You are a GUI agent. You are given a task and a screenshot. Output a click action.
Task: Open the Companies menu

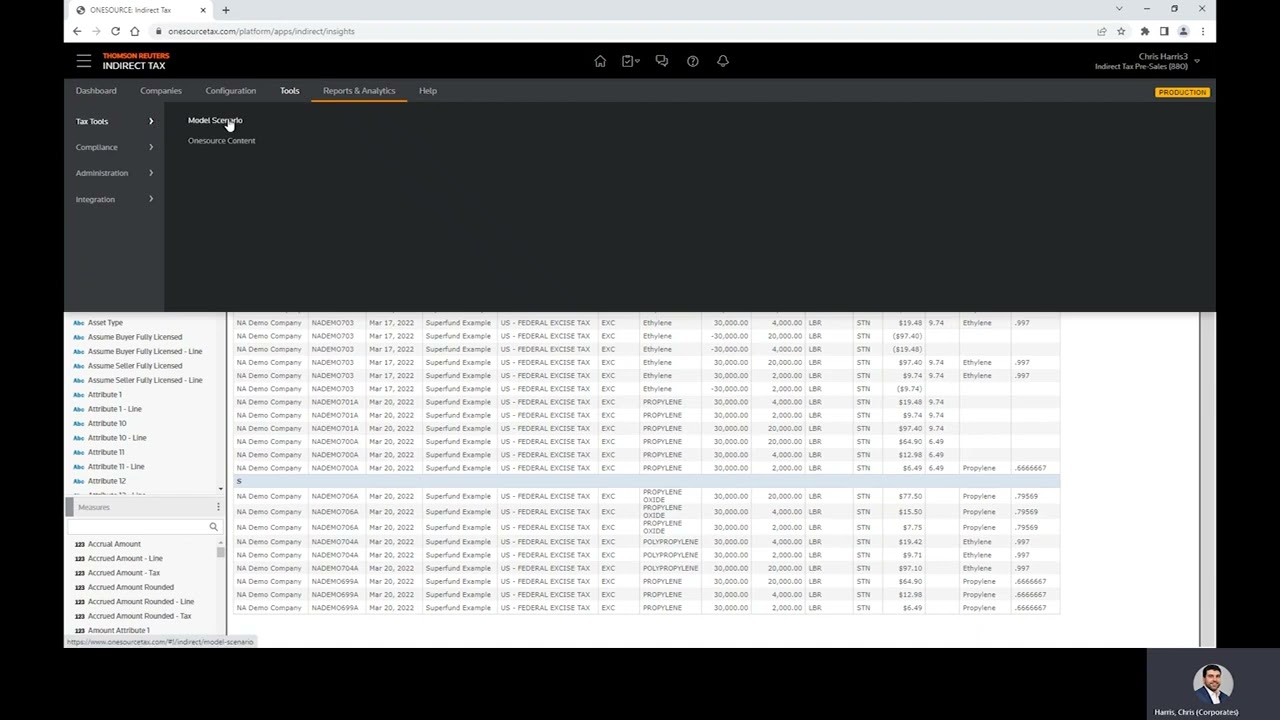pos(161,91)
